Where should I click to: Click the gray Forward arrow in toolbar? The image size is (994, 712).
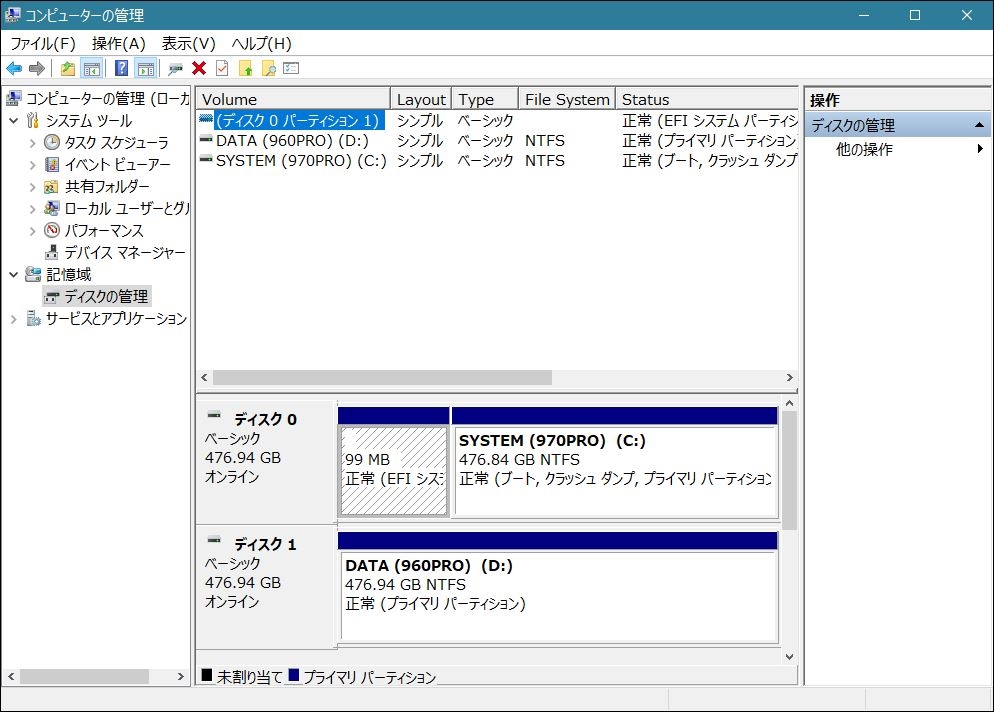tap(37, 68)
